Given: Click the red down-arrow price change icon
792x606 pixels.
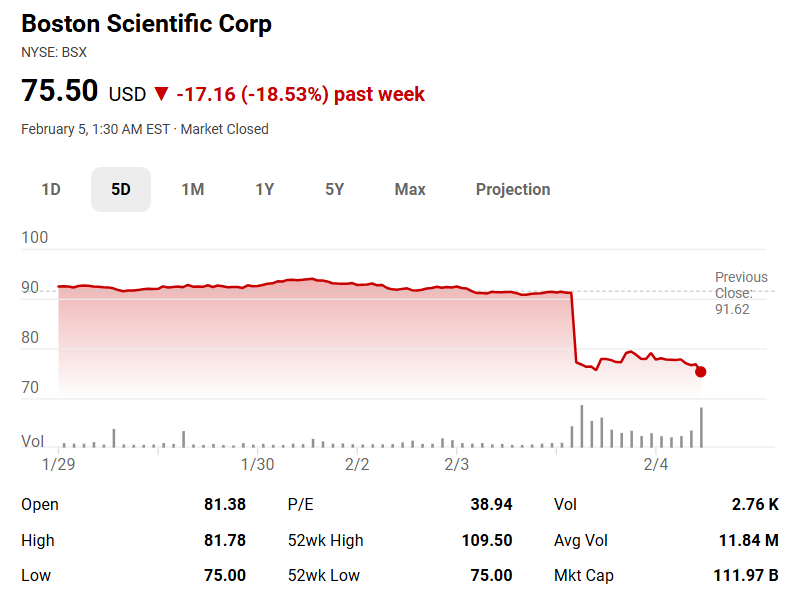Looking at the screenshot, I should point(162,95).
